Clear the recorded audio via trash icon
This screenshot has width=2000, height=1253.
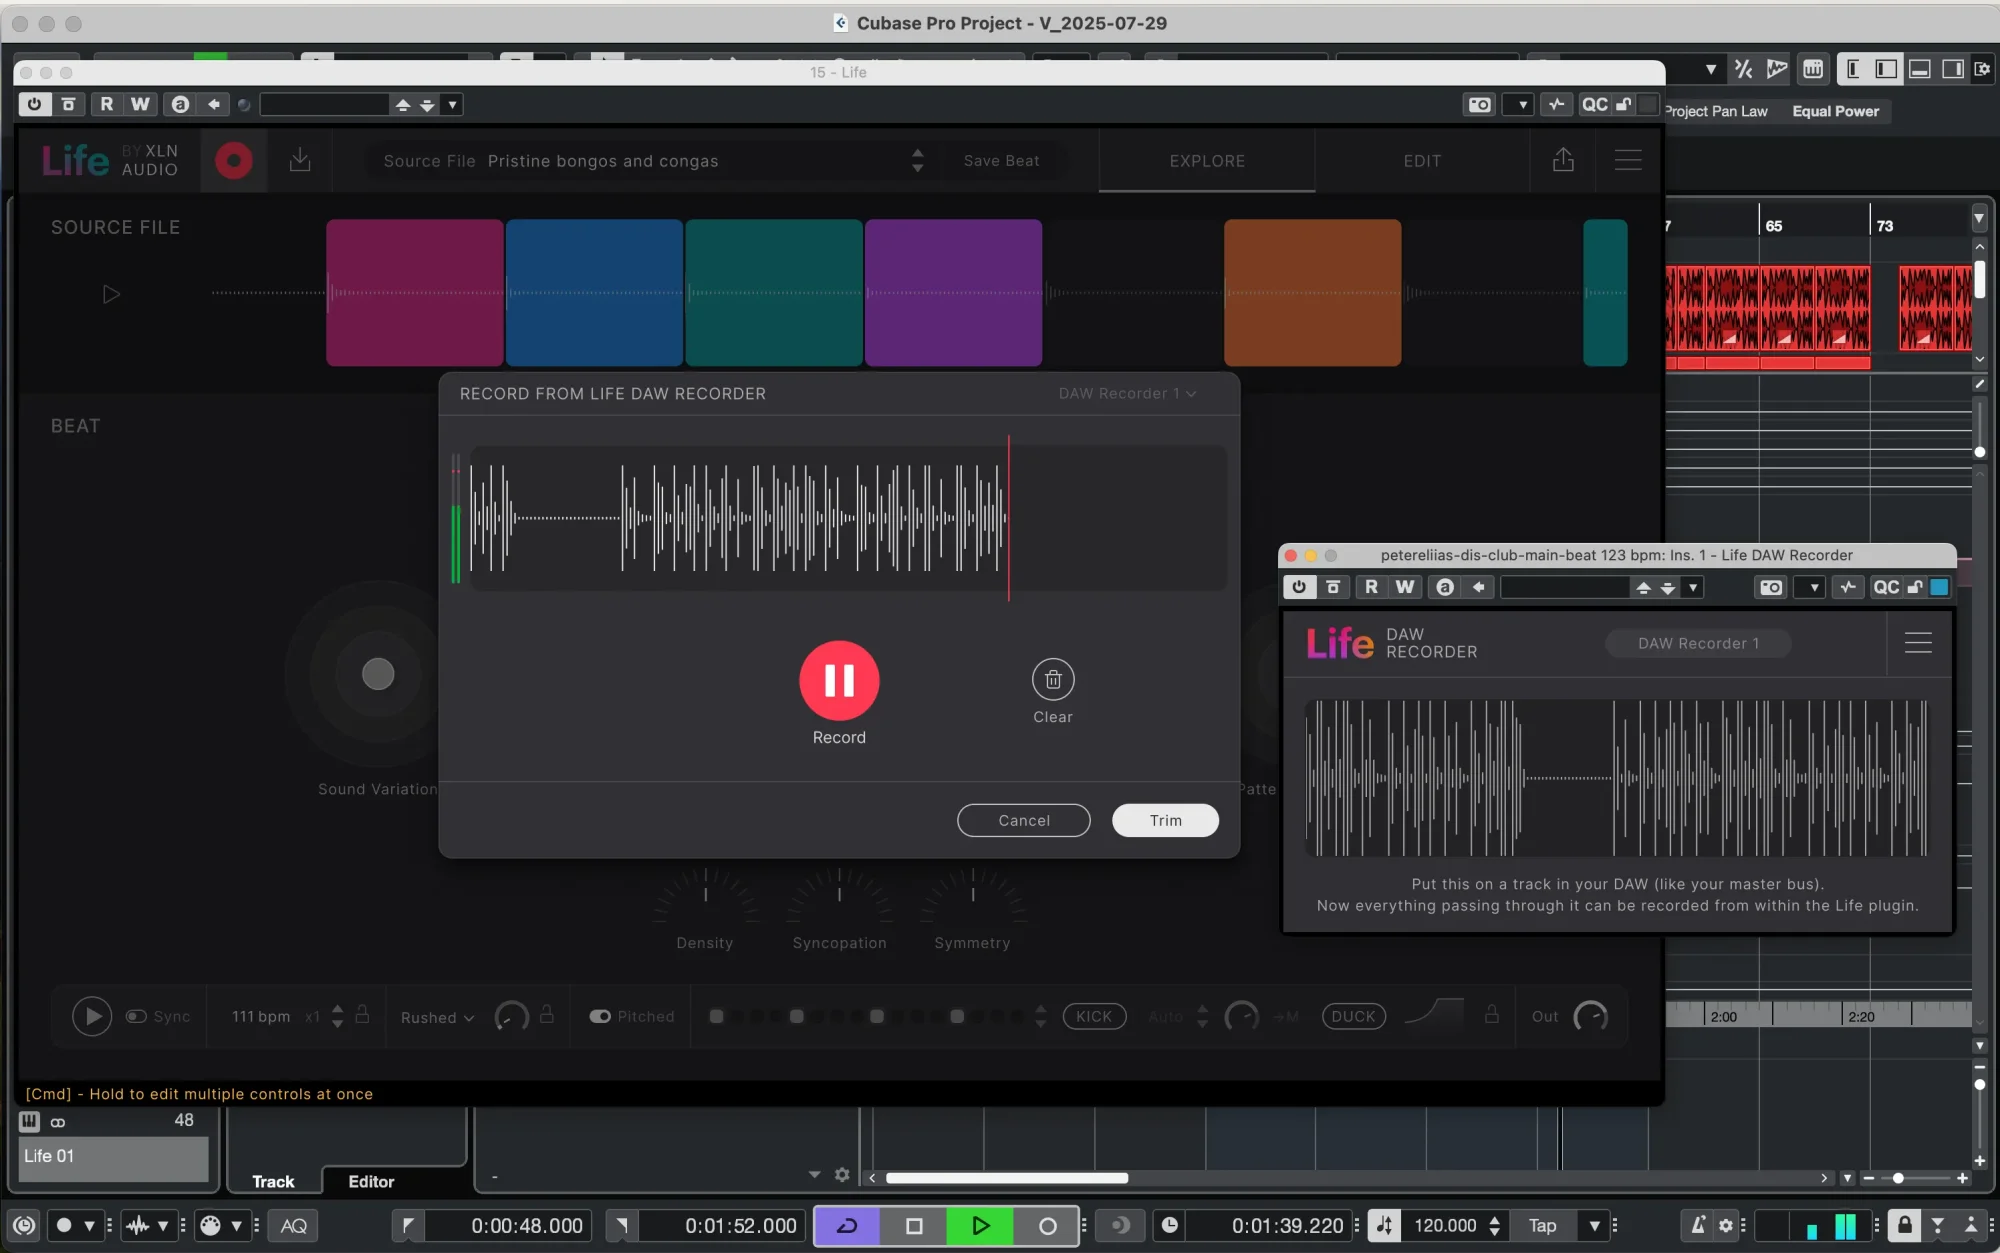tap(1053, 680)
